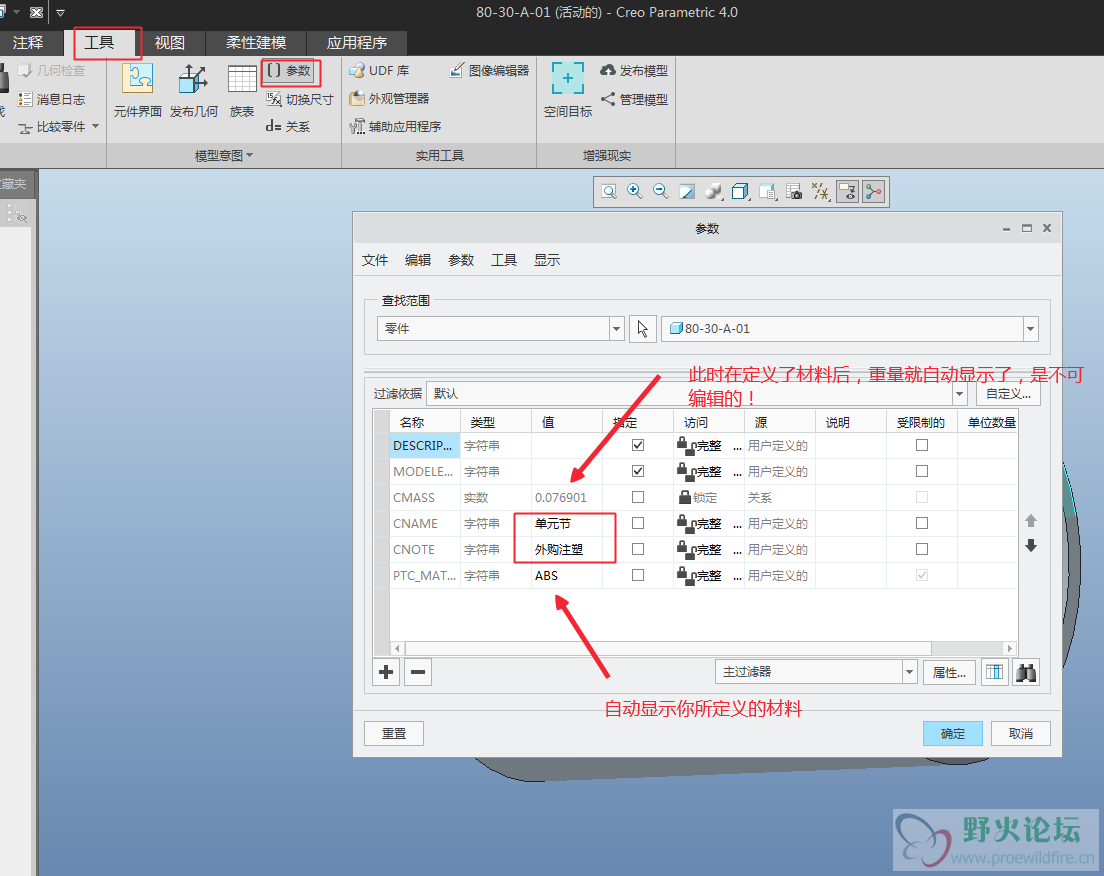This screenshot has height=876, width=1104.
Task: Click the 发布模型 cloud icon
Action: pyautogui.click(x=634, y=70)
